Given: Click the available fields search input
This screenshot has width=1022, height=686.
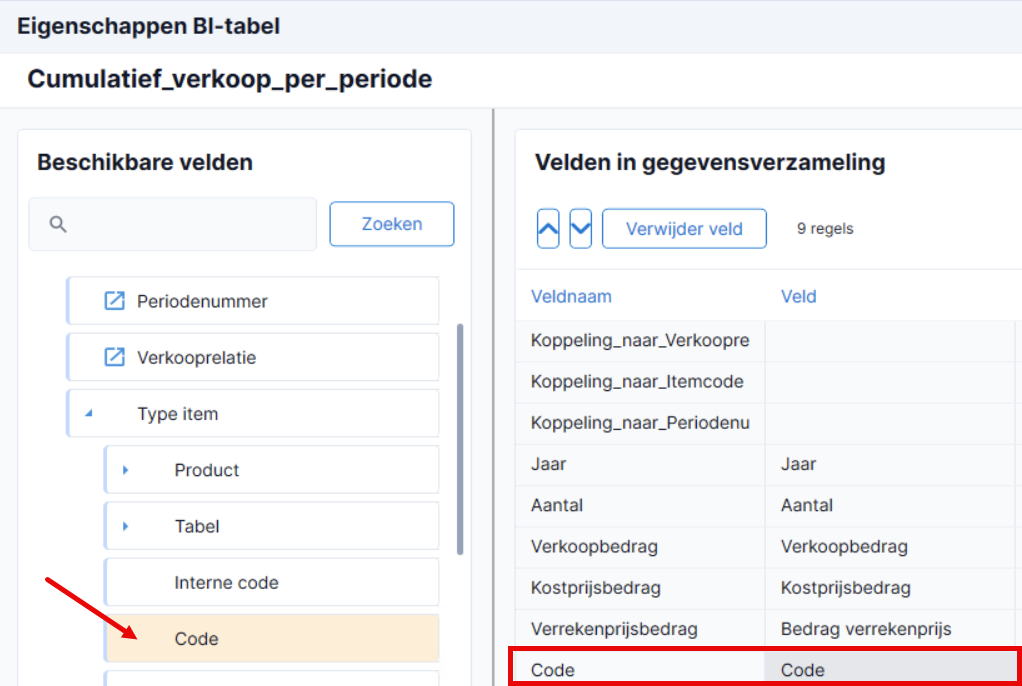Looking at the screenshot, I should (x=173, y=224).
